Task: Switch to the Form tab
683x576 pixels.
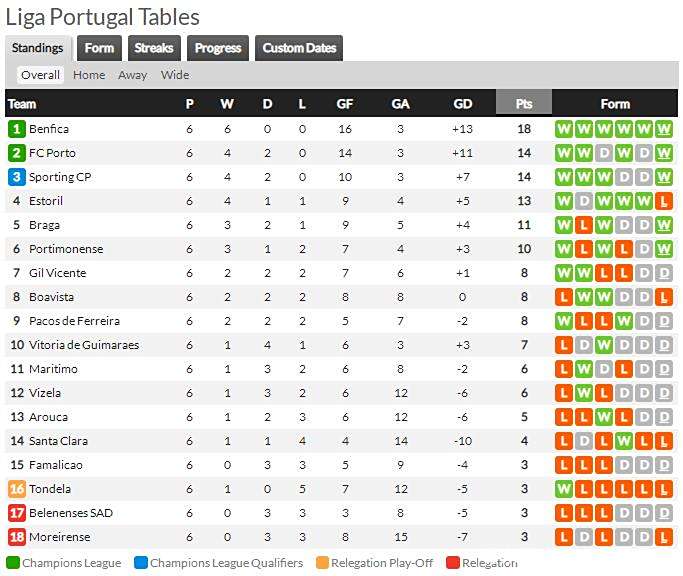Action: coord(99,48)
